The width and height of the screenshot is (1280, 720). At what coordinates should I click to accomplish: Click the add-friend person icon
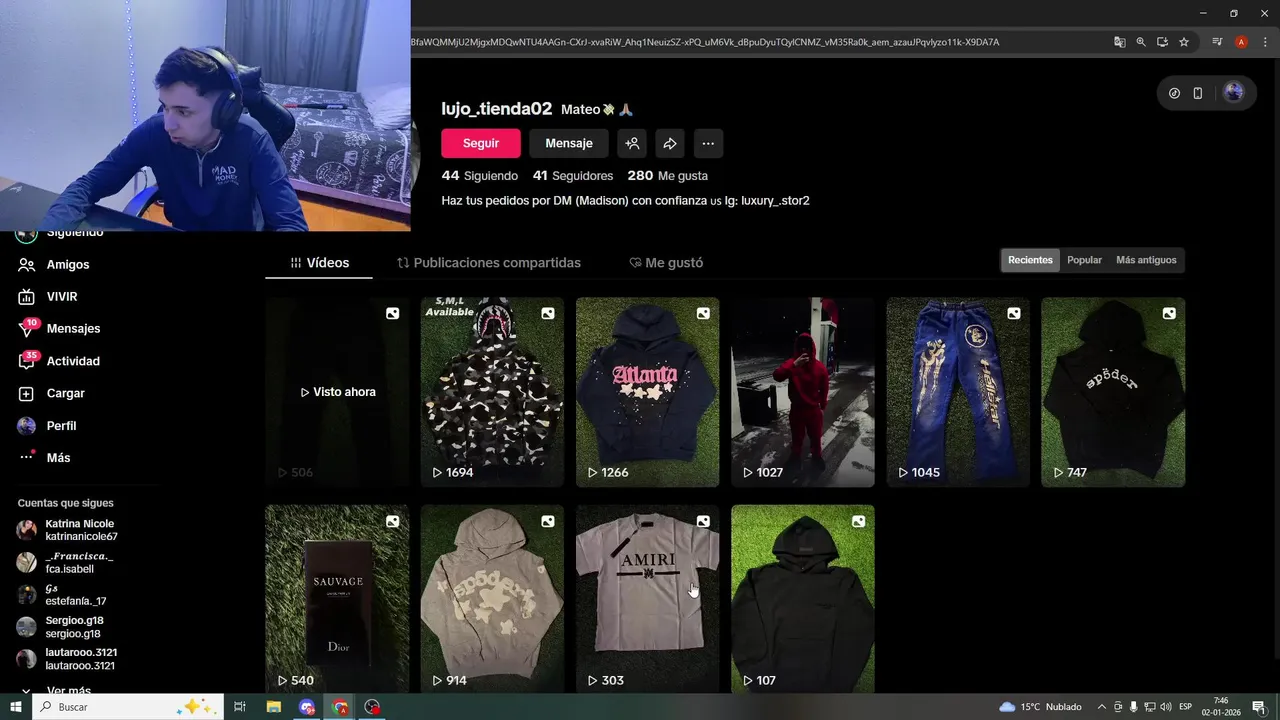[x=632, y=143]
